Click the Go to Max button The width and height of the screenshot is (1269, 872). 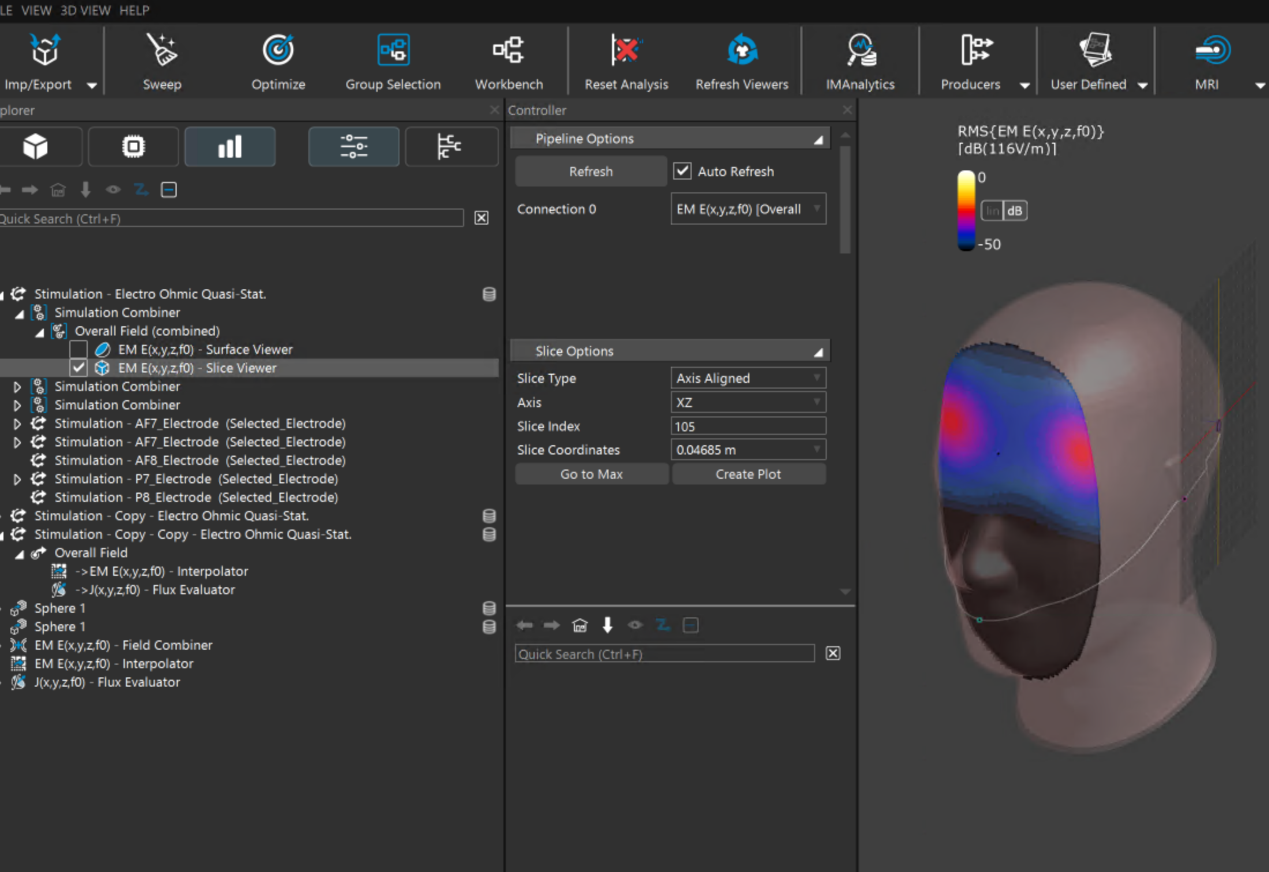pos(591,474)
